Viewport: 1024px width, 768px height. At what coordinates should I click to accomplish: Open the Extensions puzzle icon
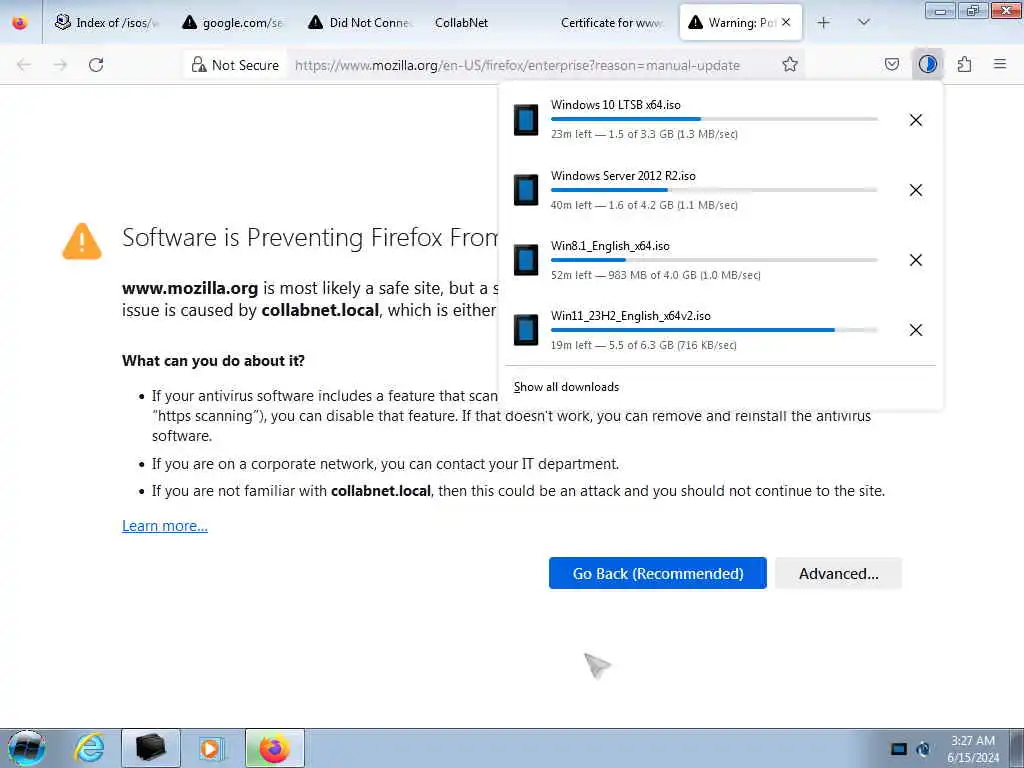tap(964, 64)
